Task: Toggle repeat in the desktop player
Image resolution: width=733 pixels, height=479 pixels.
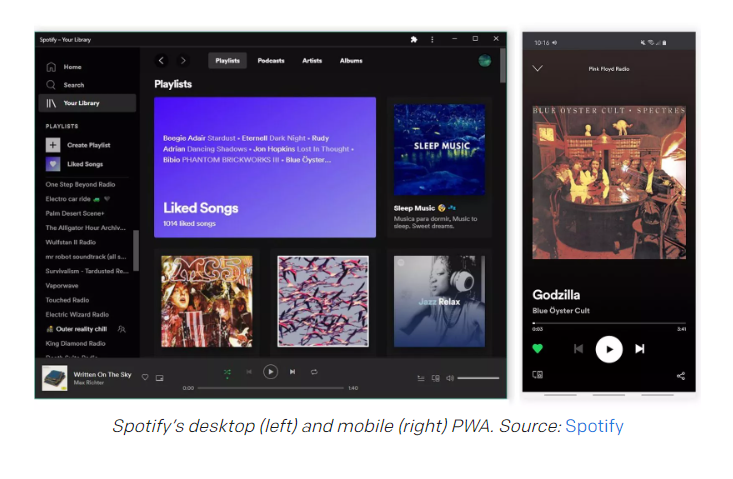Action: pyautogui.click(x=314, y=372)
